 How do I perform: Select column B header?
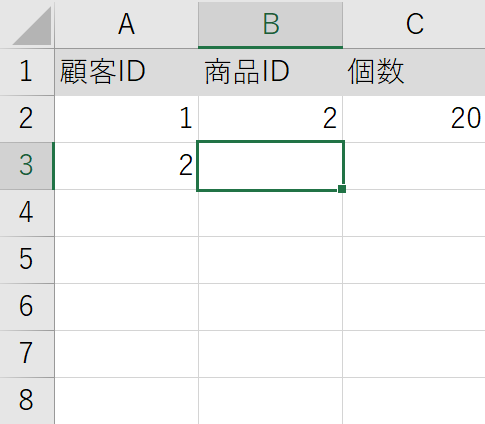point(270,24)
